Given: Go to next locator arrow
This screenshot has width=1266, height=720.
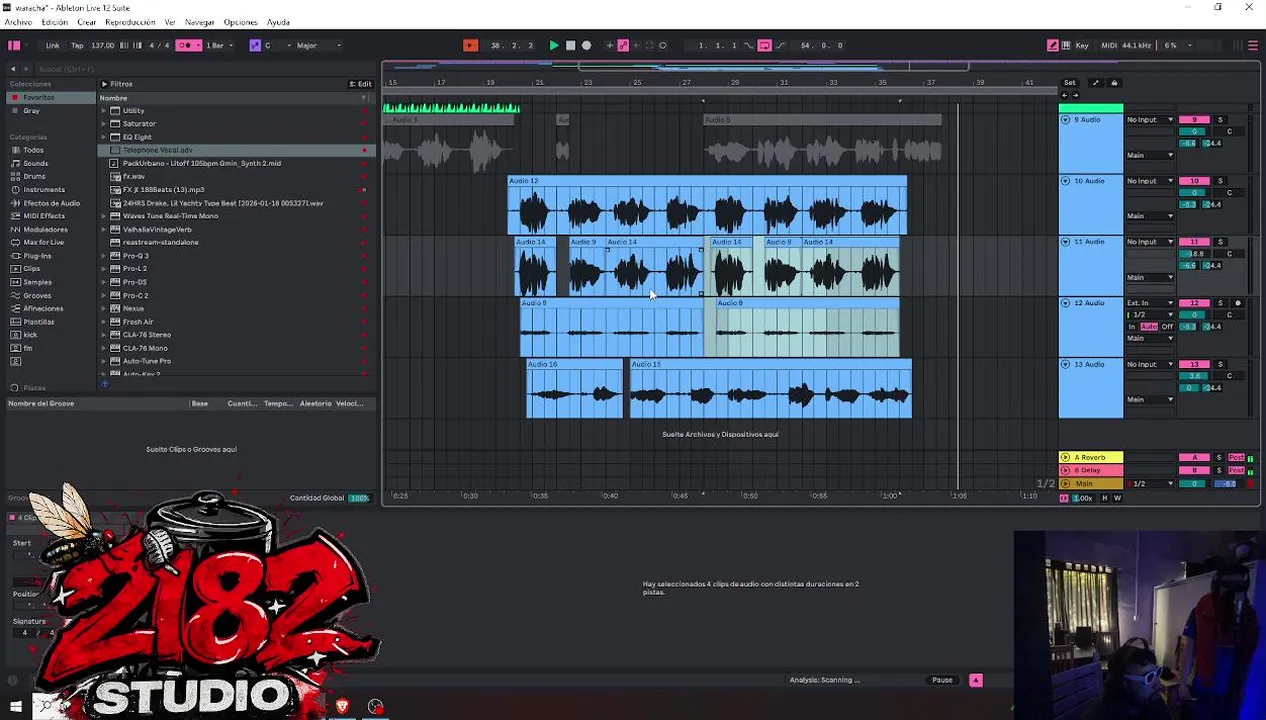Looking at the screenshot, I should [1075, 95].
